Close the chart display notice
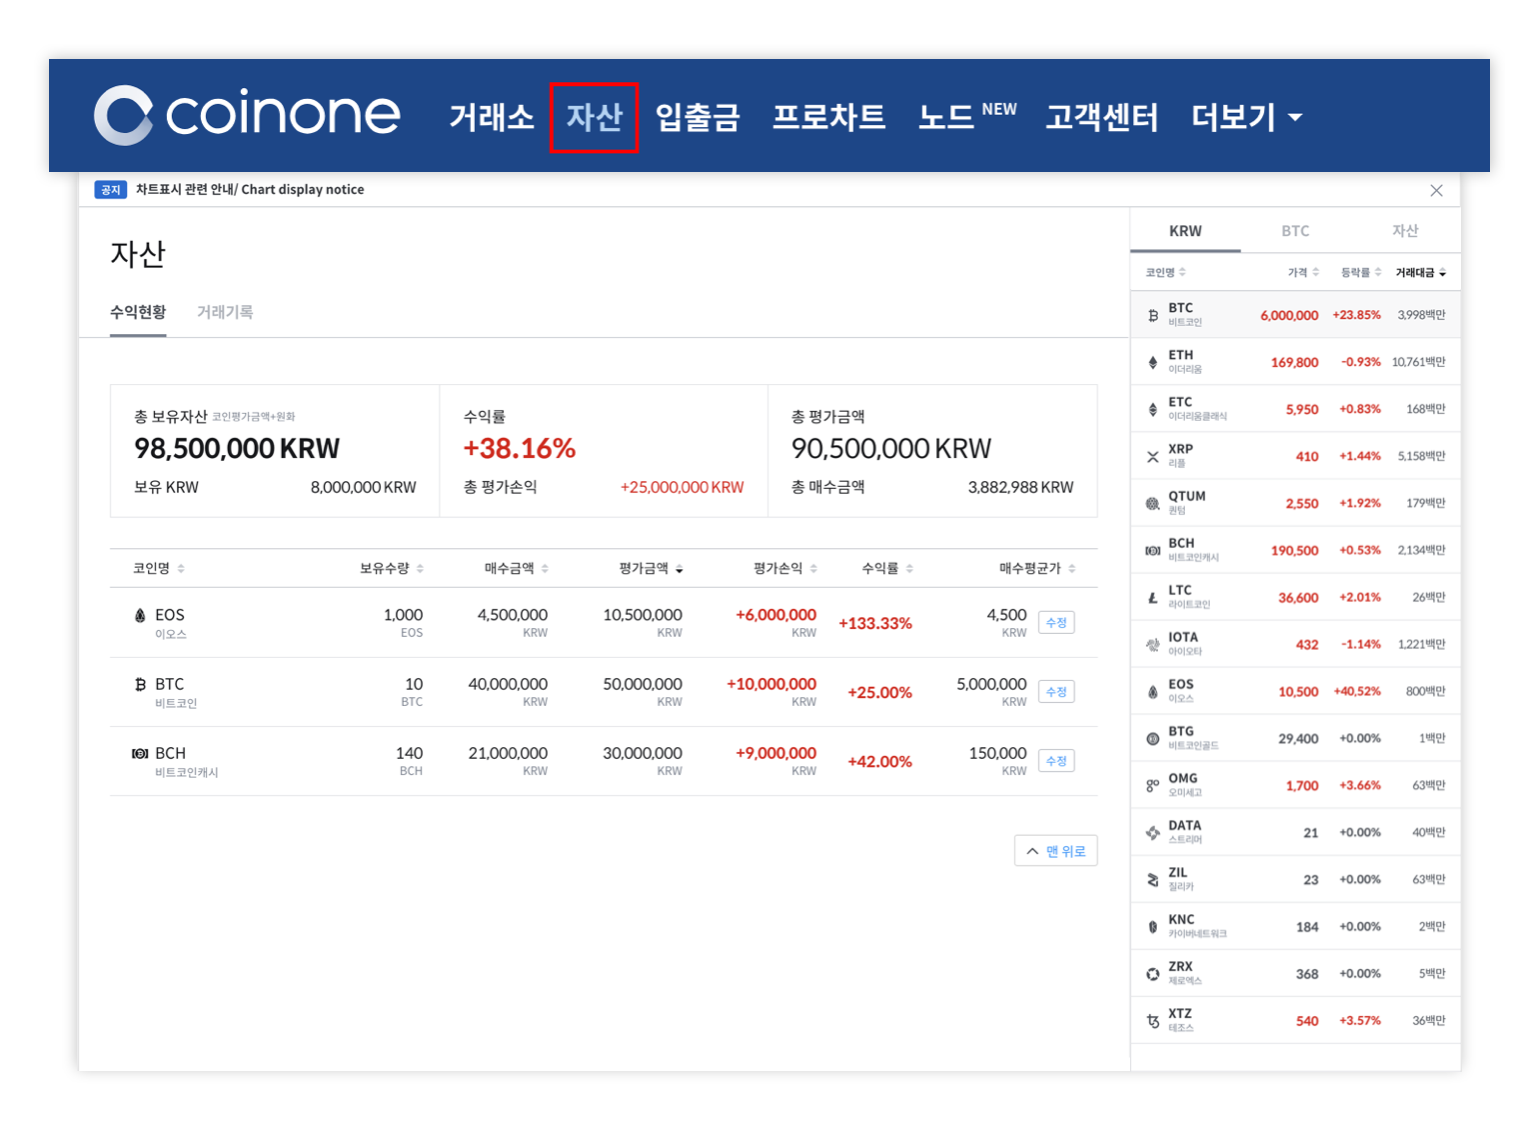This screenshot has height=1138, width=1528. pyautogui.click(x=1437, y=190)
